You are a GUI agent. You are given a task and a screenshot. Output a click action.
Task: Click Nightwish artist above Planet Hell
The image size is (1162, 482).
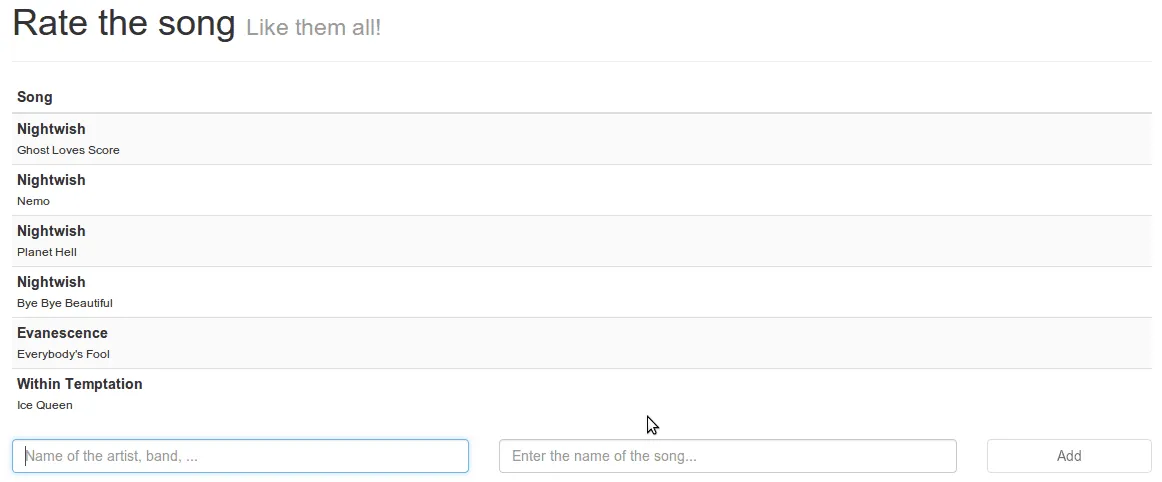pos(51,231)
